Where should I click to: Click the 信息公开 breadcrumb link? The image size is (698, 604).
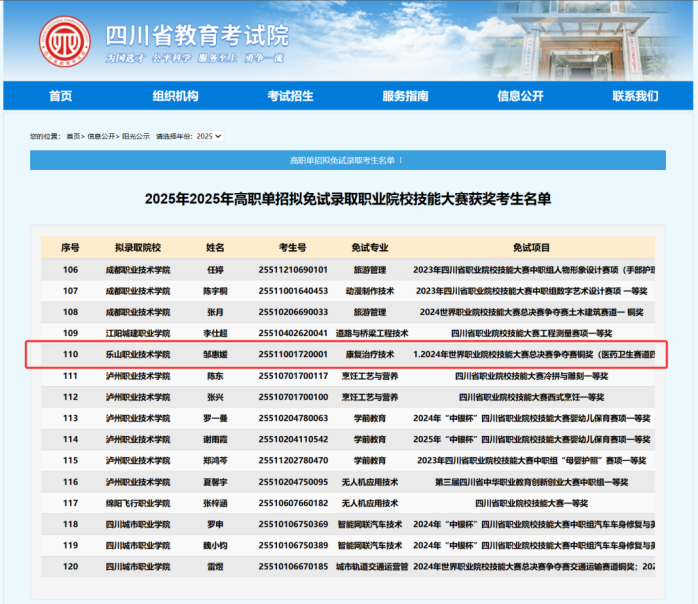tap(101, 136)
